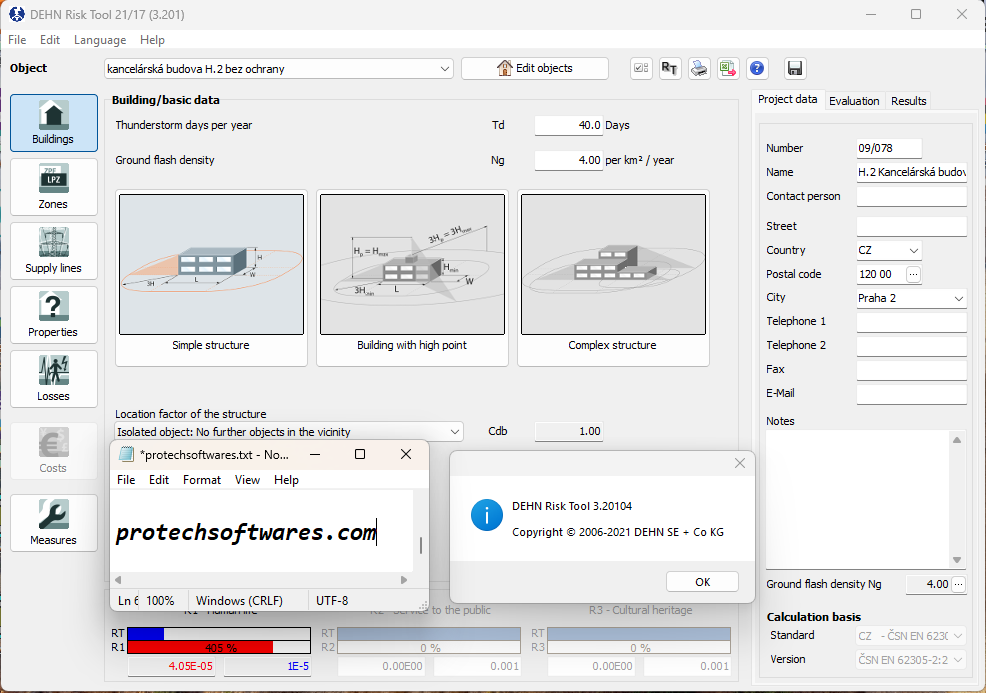986x693 pixels.
Task: Click the printer icon in the toolbar
Action: 699,68
